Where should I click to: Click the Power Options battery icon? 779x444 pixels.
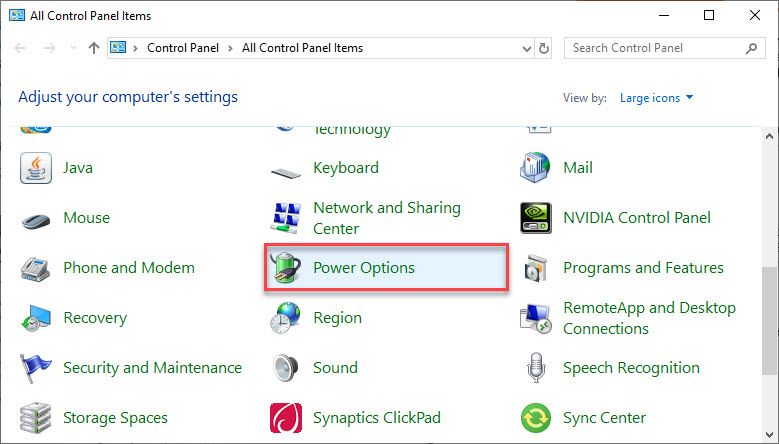(x=286, y=268)
